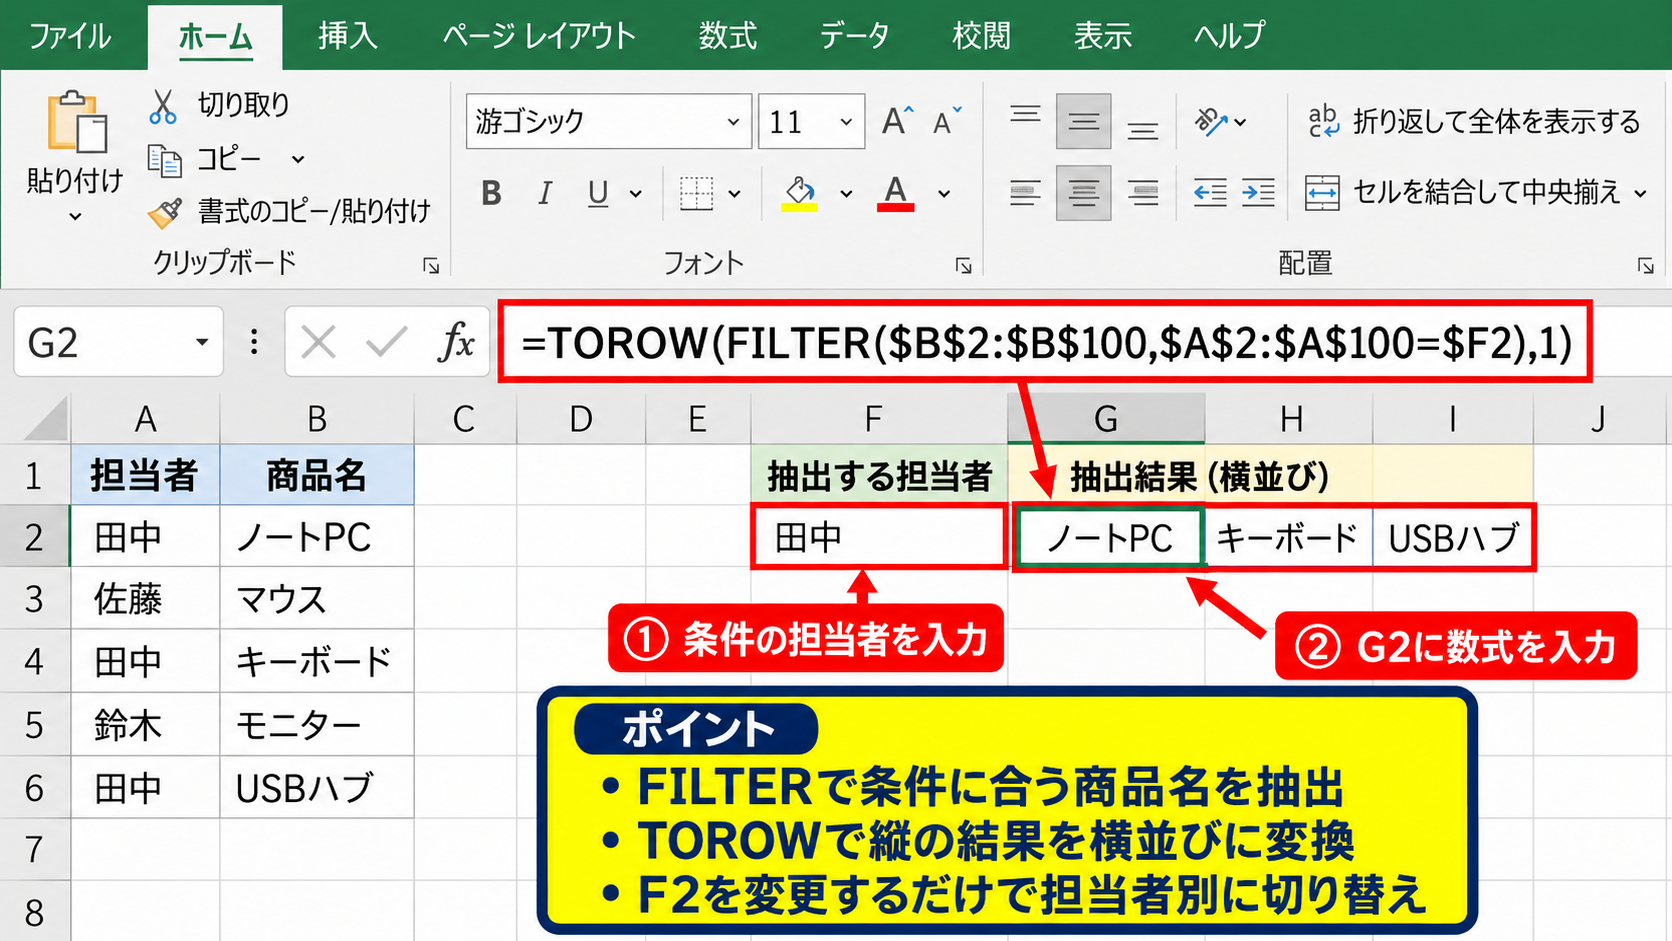The height and width of the screenshot is (941, 1672).
Task: Toggle center horizontal align button
Action: 1083,193
